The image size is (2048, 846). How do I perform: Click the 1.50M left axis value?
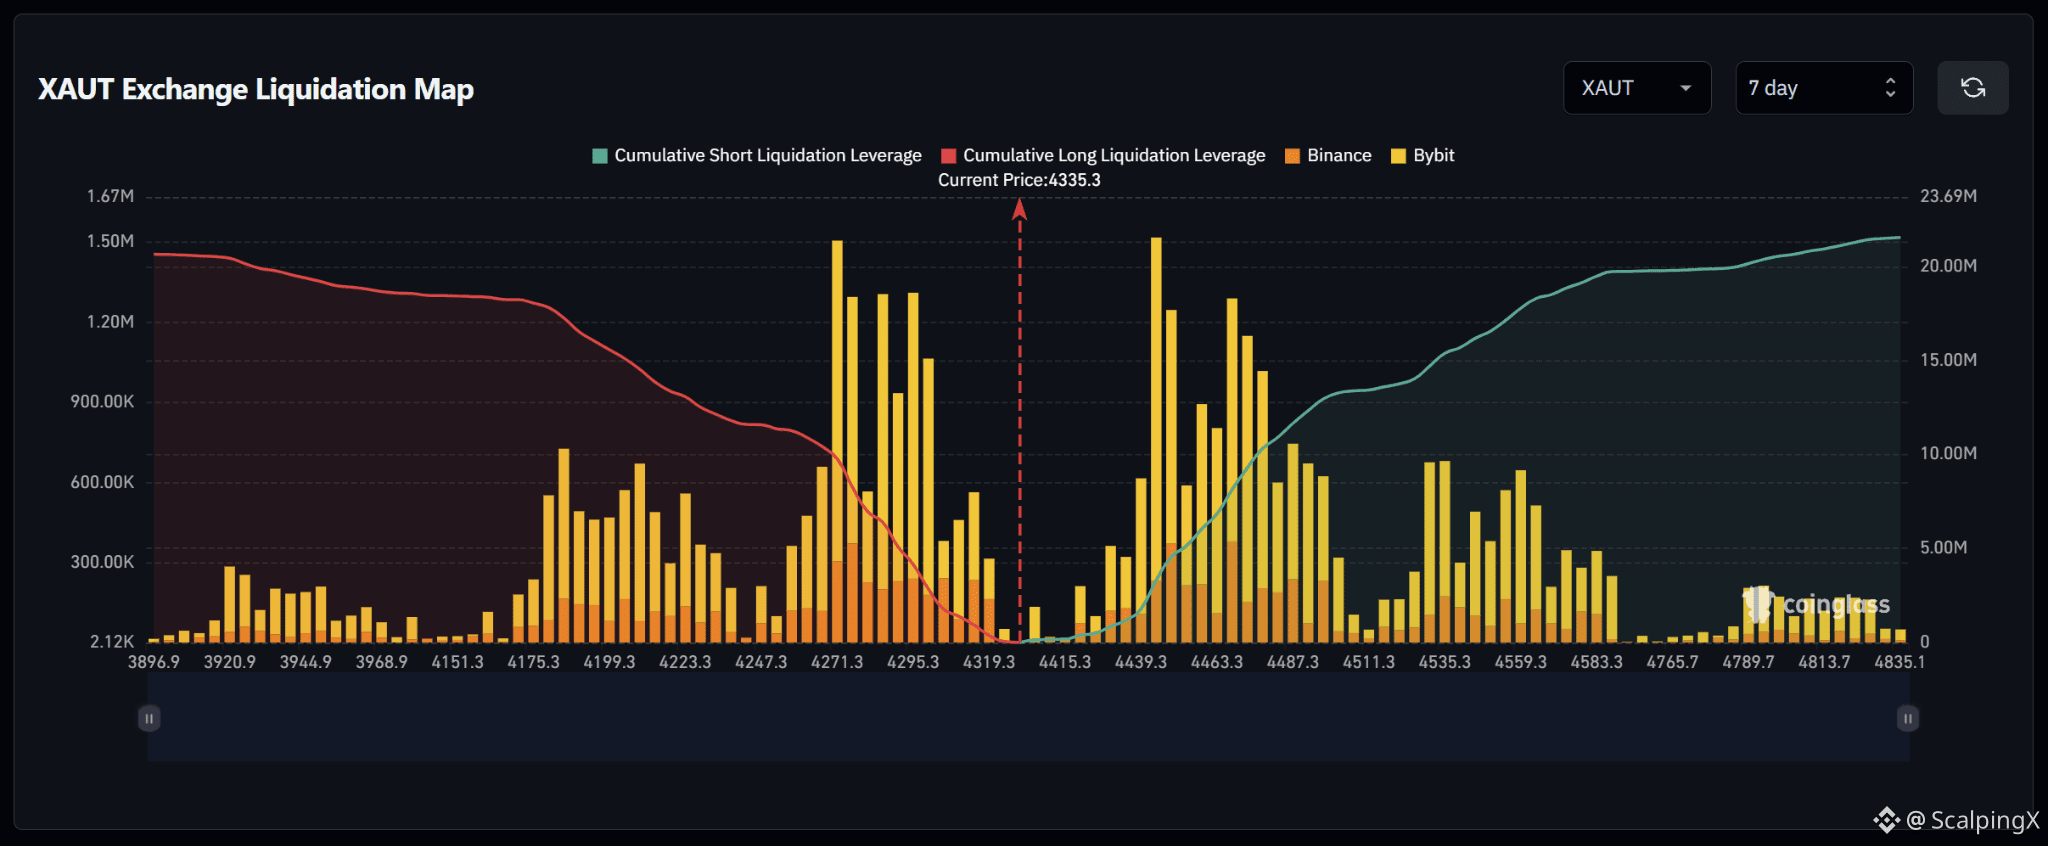click(110, 241)
